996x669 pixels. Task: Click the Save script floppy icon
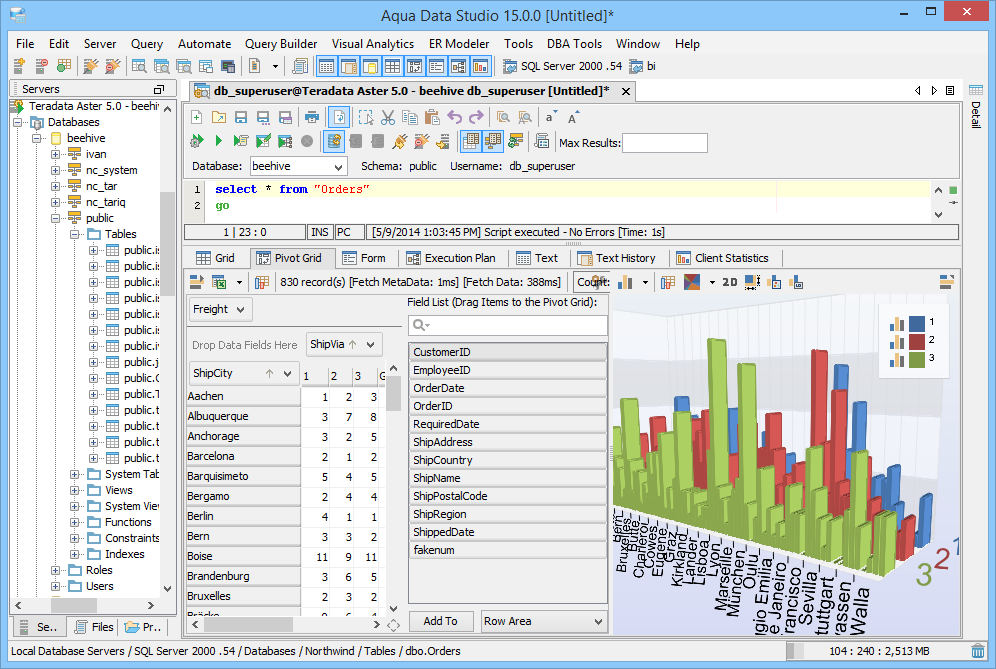[241, 118]
